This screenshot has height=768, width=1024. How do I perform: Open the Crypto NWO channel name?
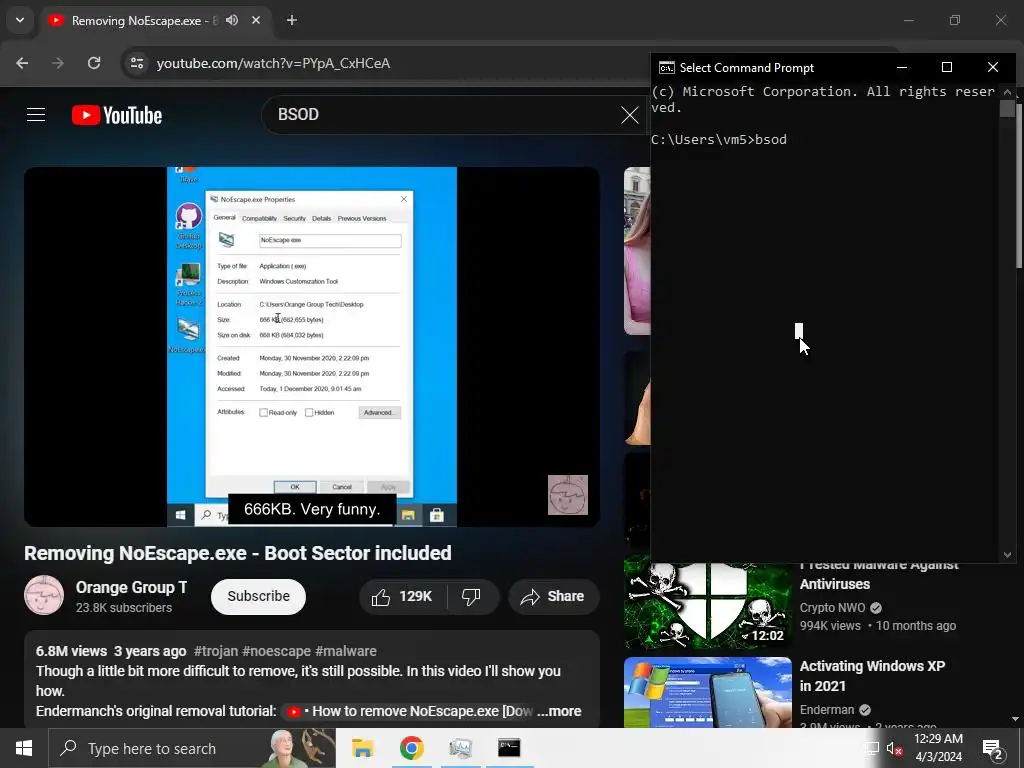(832, 608)
